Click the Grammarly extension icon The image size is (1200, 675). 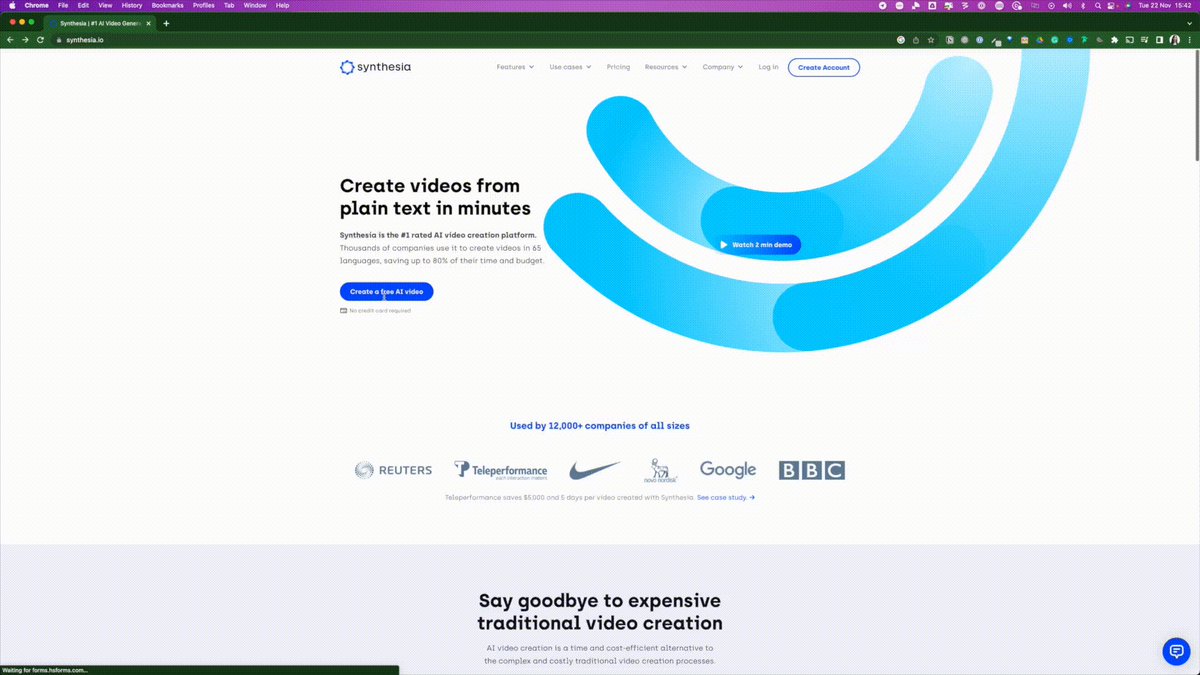pos(1054,40)
